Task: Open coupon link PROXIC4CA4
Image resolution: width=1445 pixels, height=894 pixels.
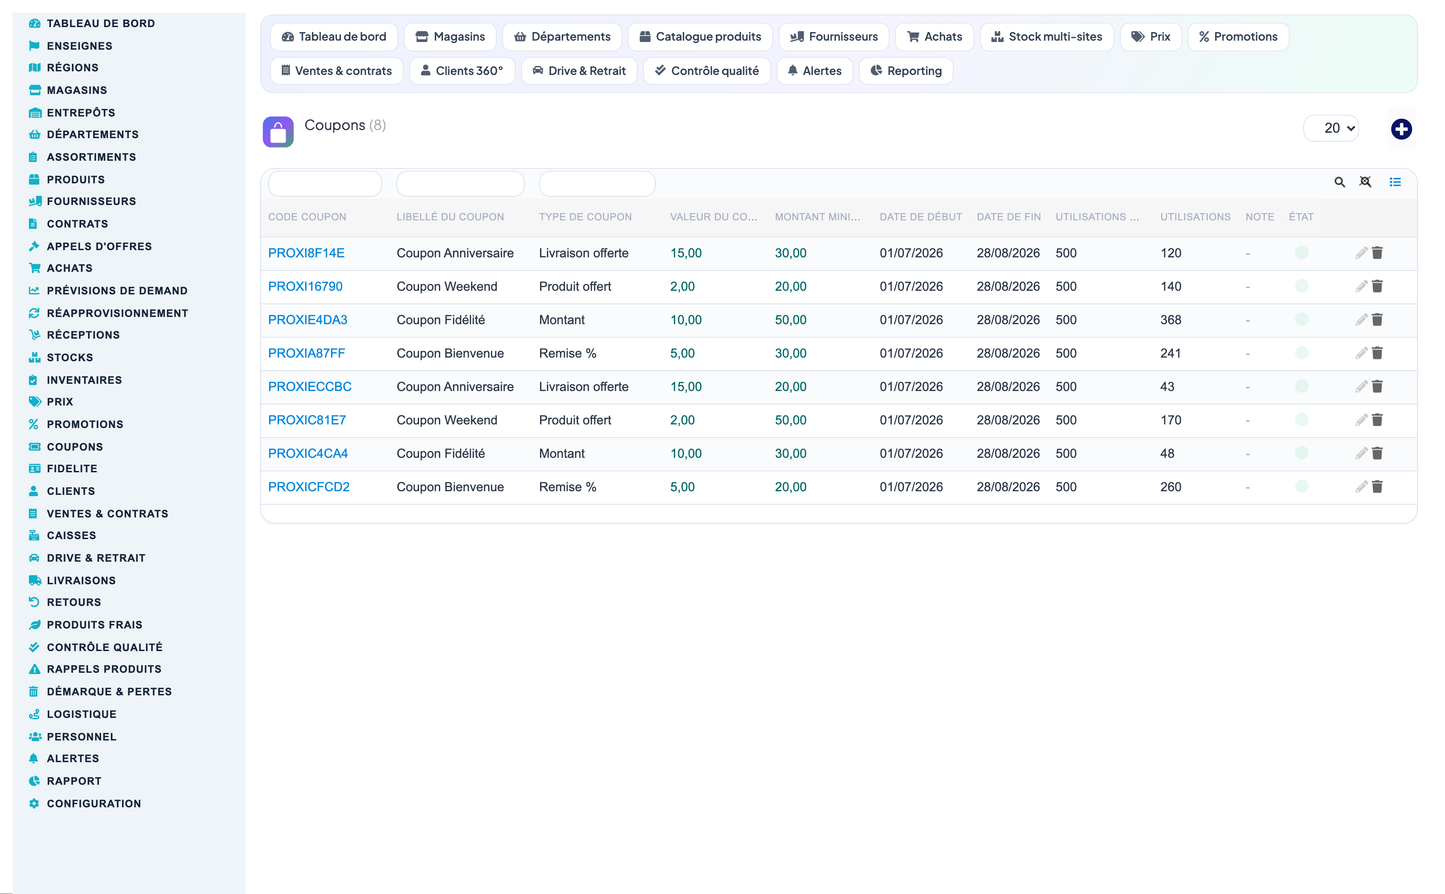Action: coord(308,454)
